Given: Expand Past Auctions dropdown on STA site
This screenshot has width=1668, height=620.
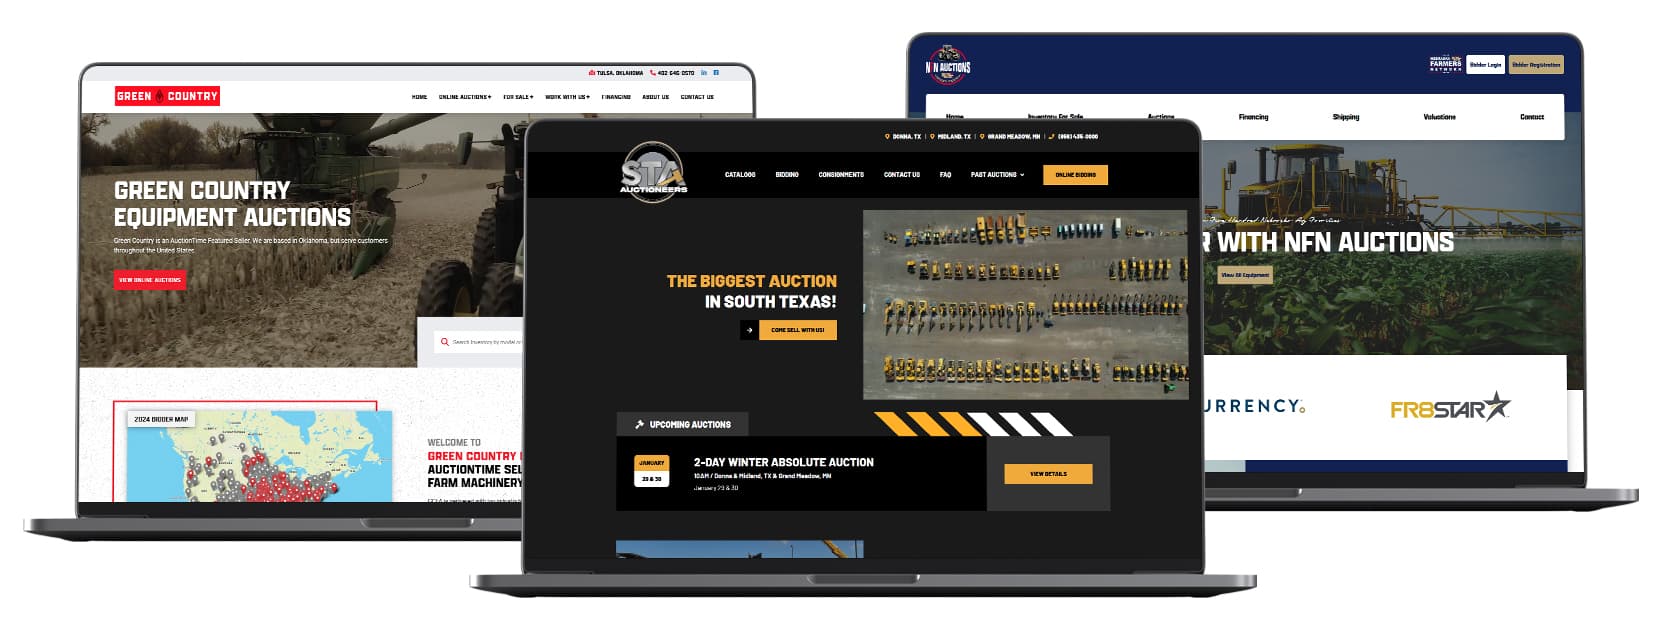Looking at the screenshot, I should pyautogui.click(x=997, y=175).
